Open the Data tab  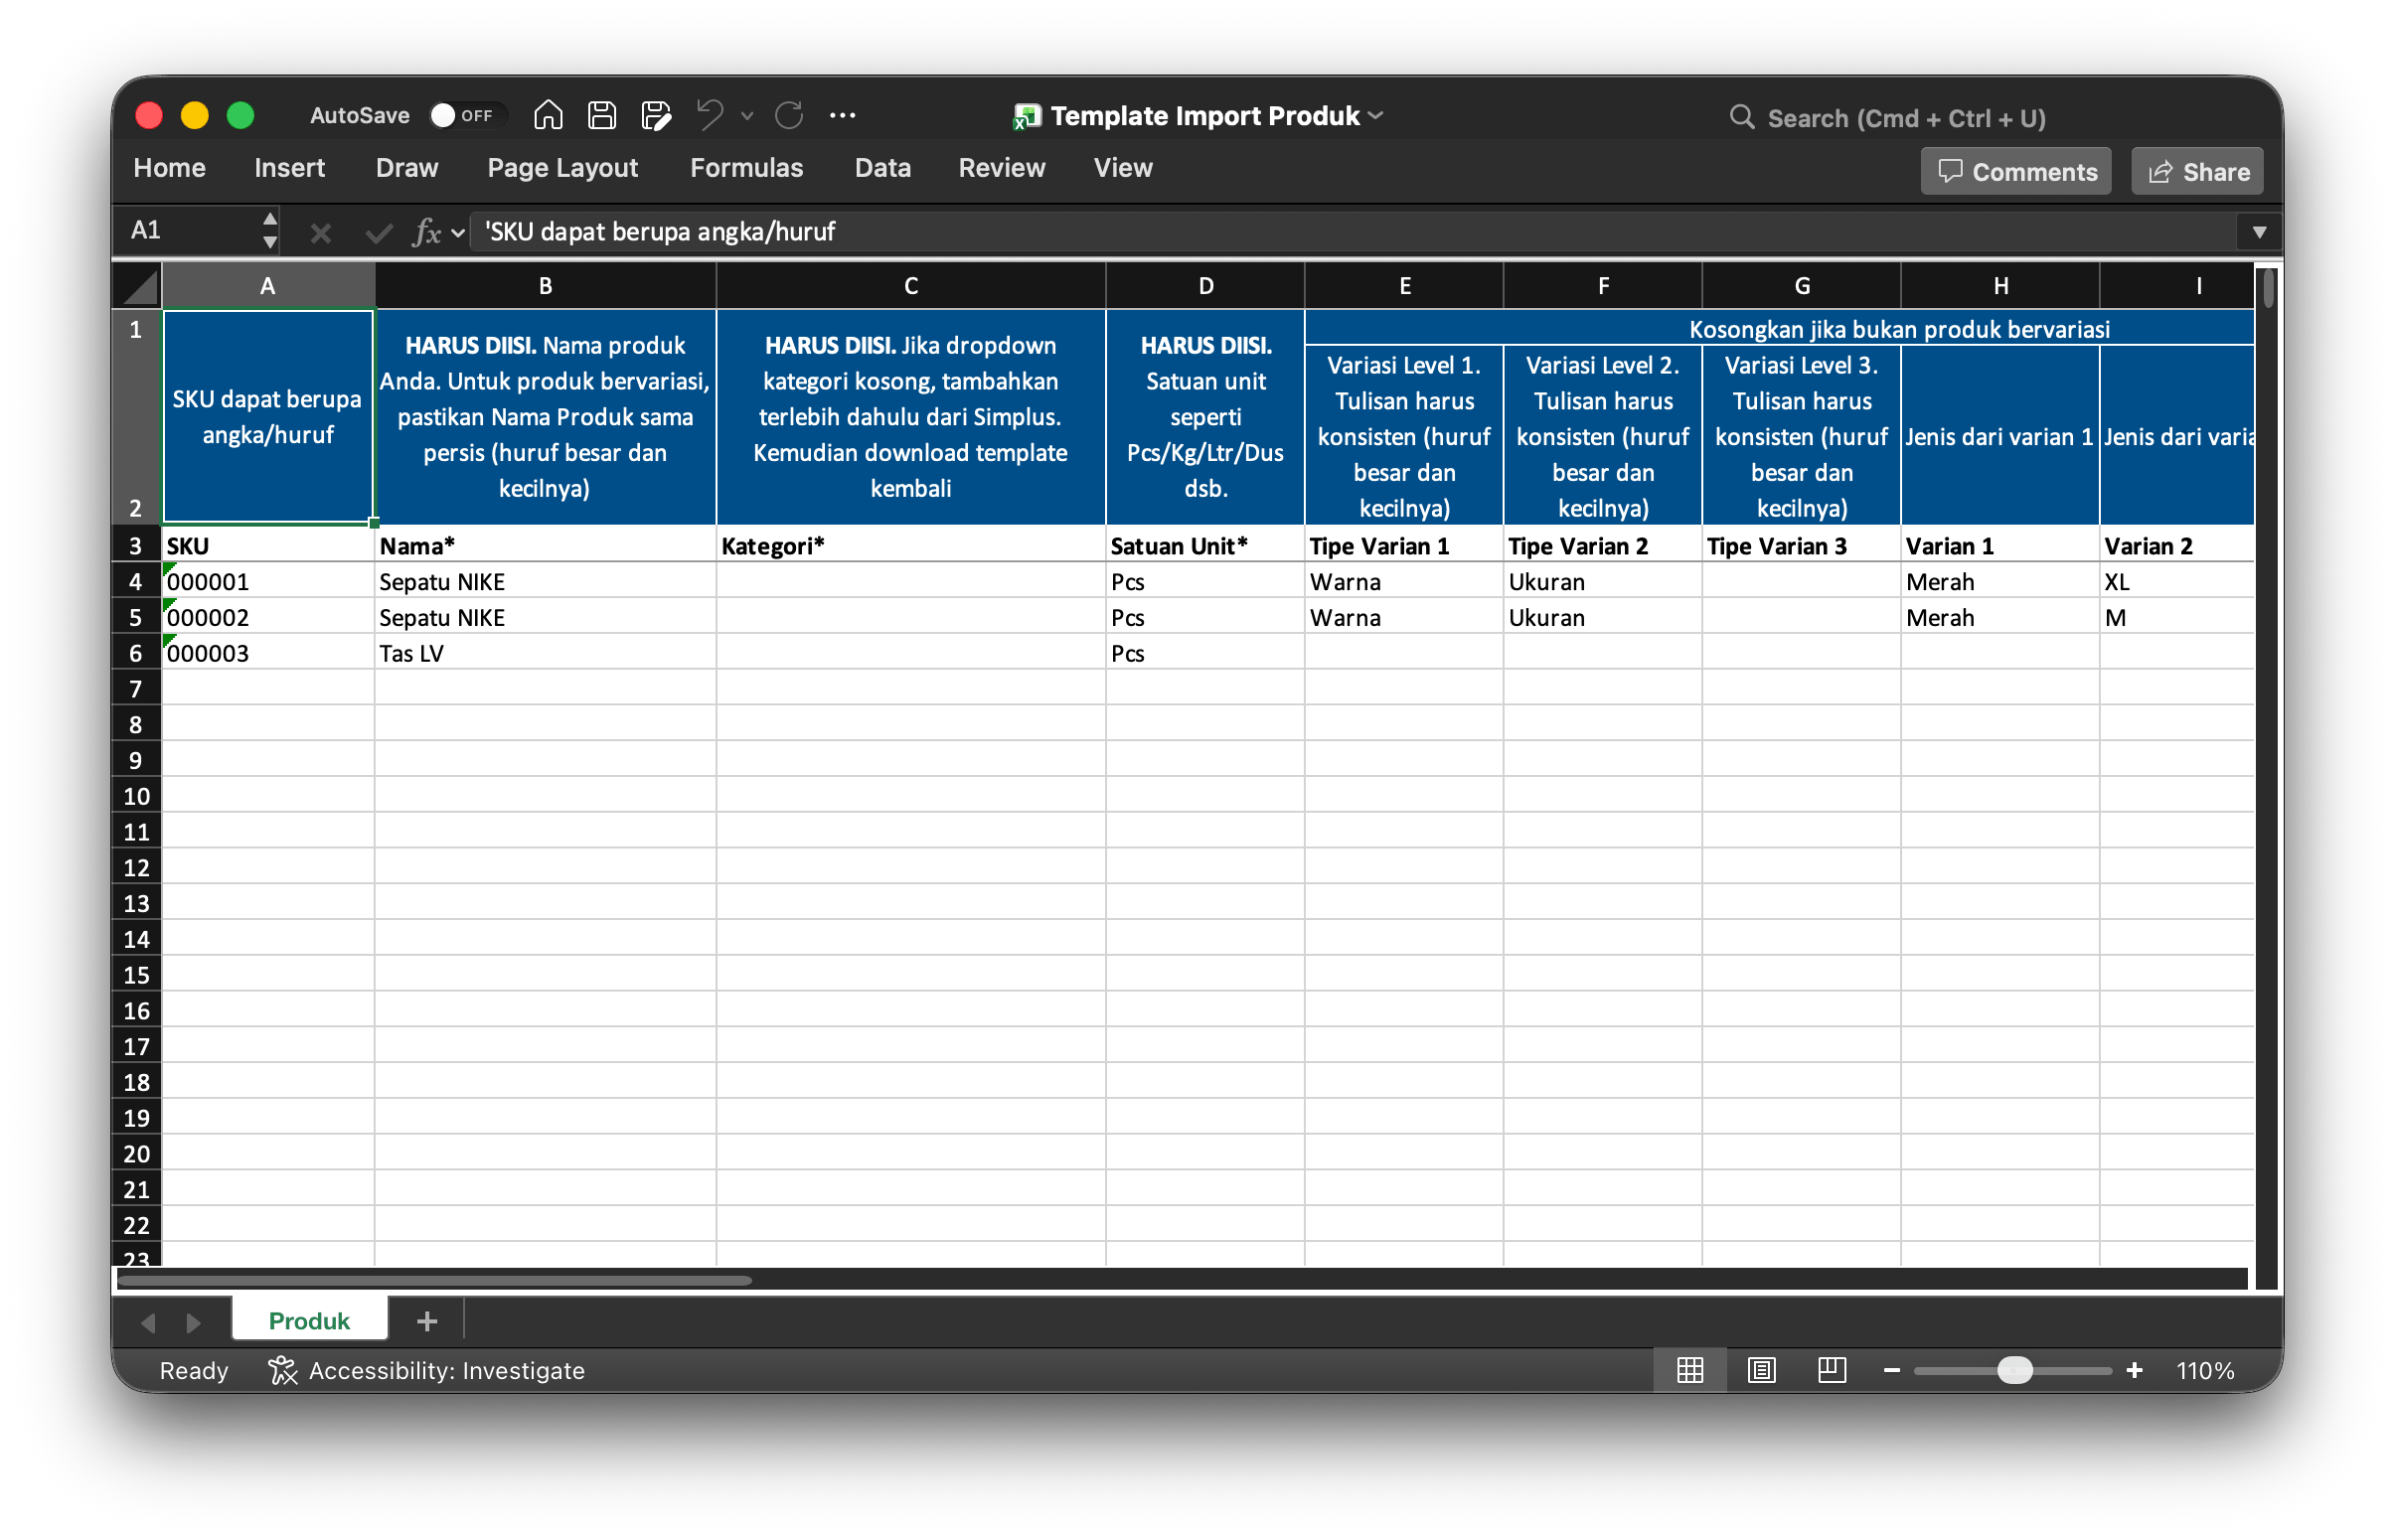click(882, 168)
